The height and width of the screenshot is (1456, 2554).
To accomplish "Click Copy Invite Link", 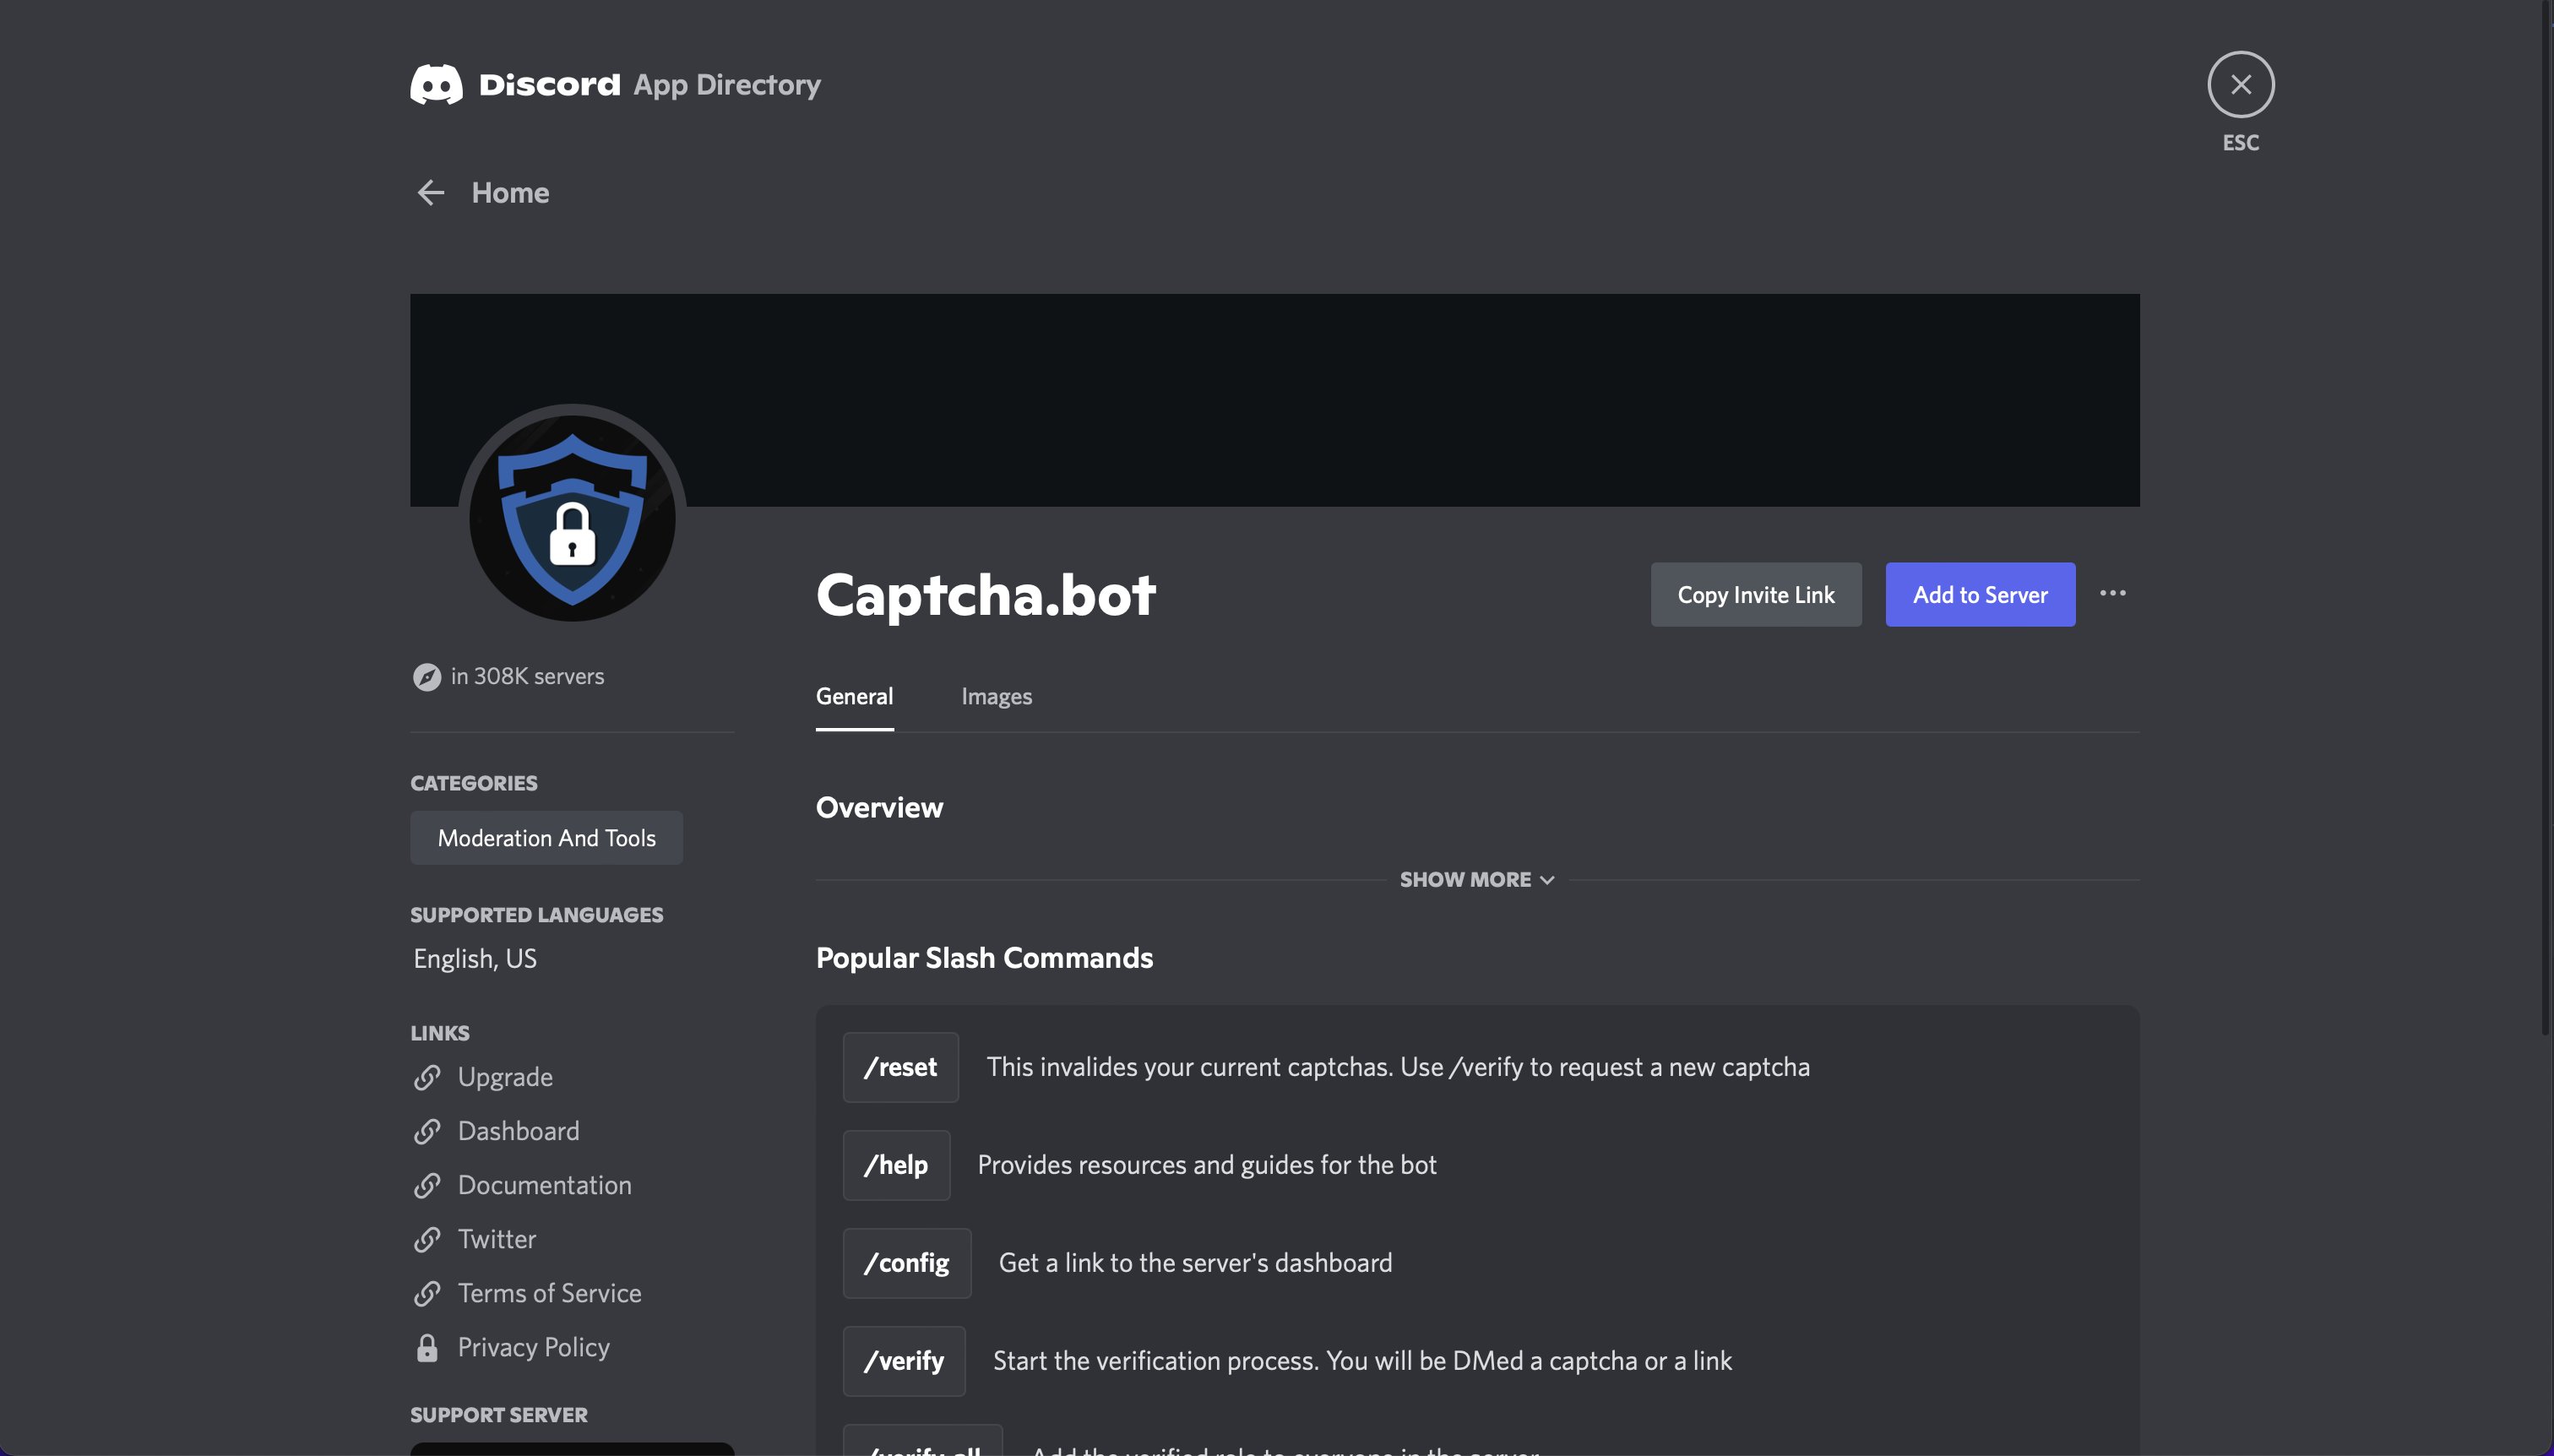I will 1755,594.
